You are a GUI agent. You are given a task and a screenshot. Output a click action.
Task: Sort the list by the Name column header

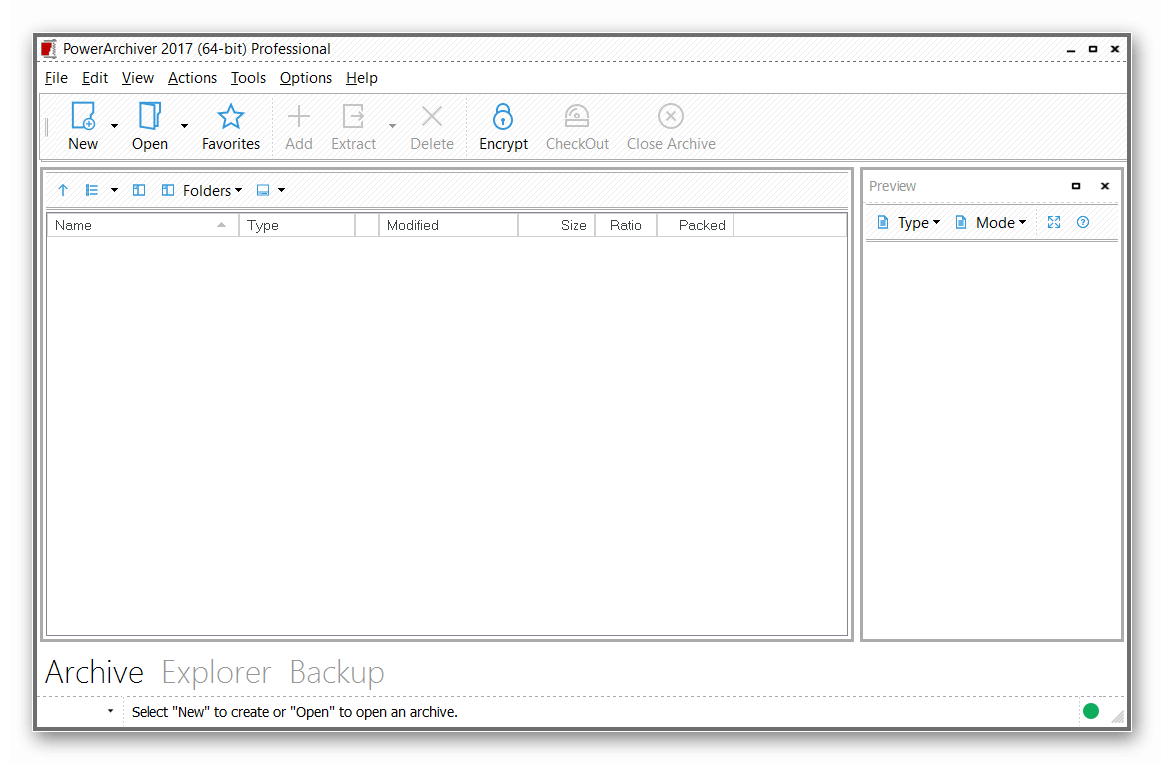click(140, 225)
